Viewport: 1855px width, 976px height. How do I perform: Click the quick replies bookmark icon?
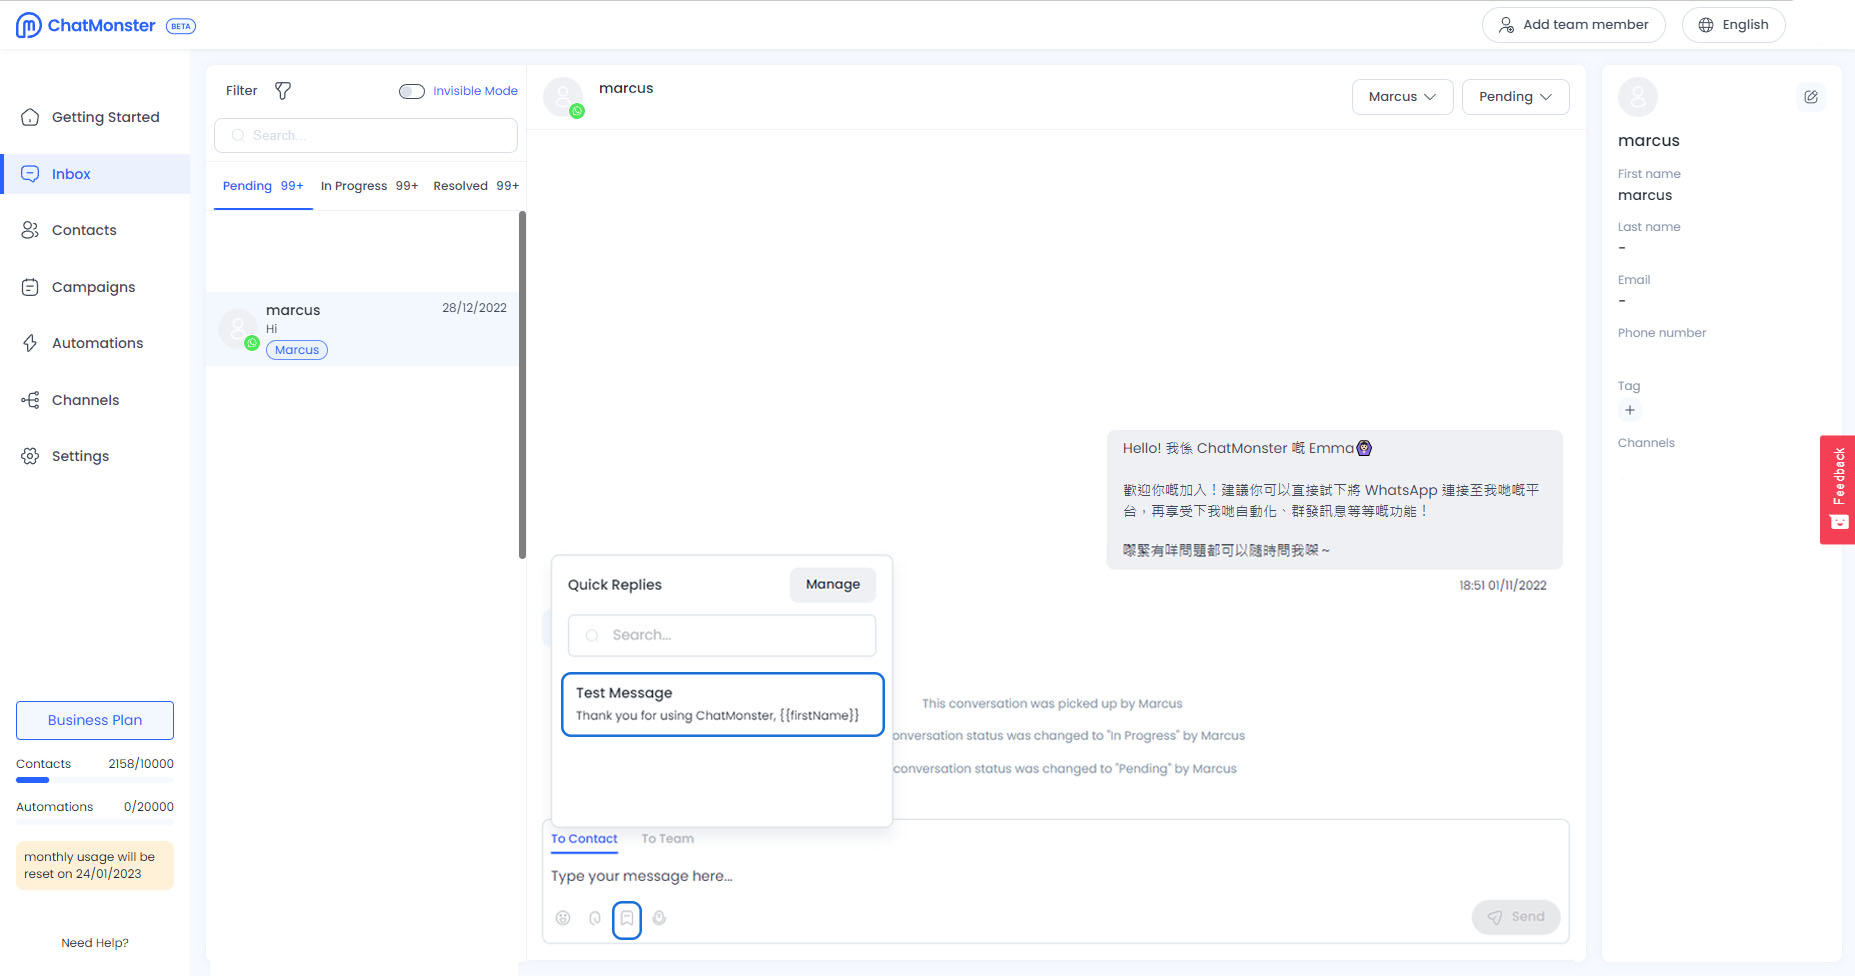[x=627, y=918]
